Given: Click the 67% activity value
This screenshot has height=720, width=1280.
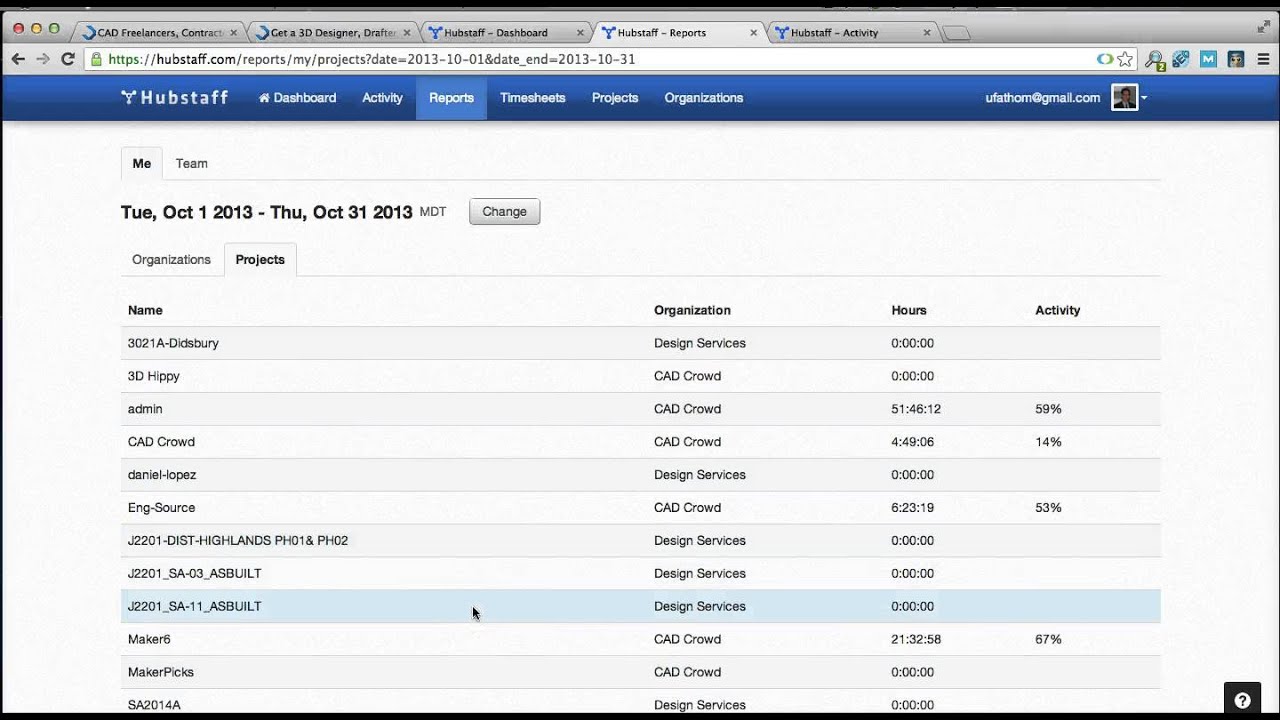Looking at the screenshot, I should coord(1048,639).
